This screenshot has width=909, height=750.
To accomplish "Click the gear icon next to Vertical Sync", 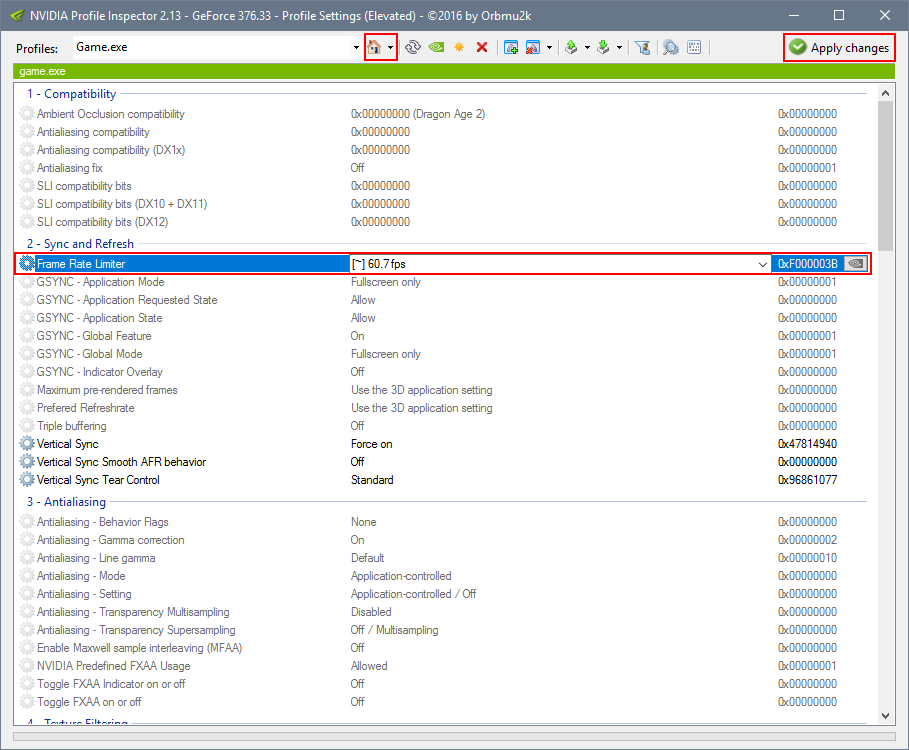I will click(x=27, y=444).
